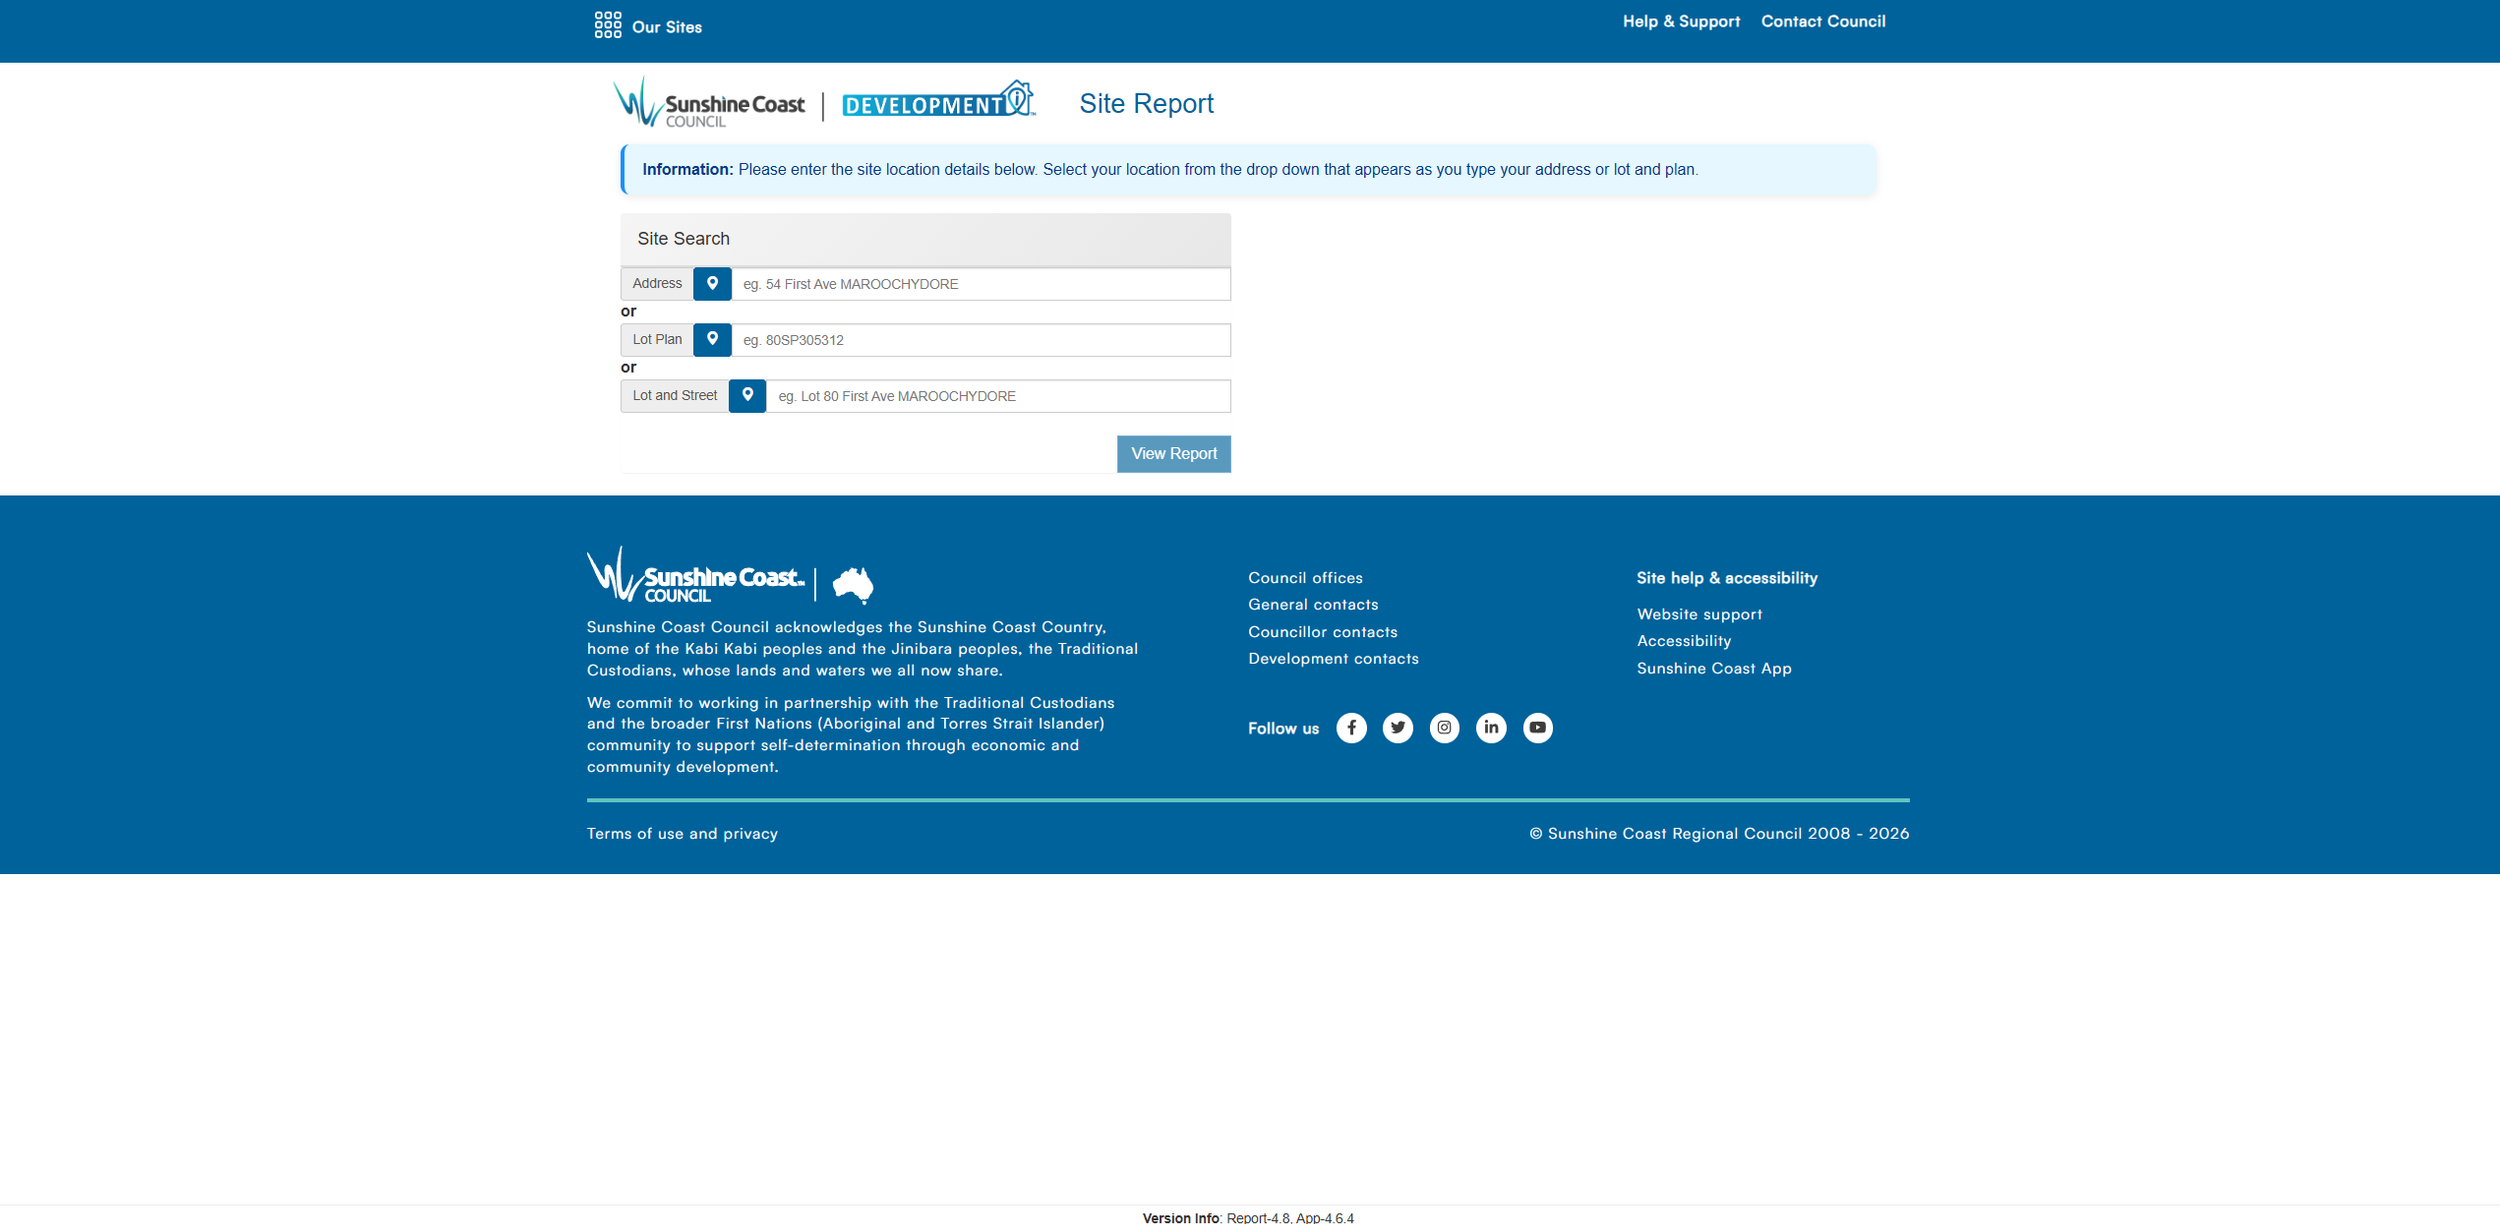2500x1224 pixels.
Task: Click the copyright Sunshine Coast Regional Council text
Action: click(x=1719, y=834)
